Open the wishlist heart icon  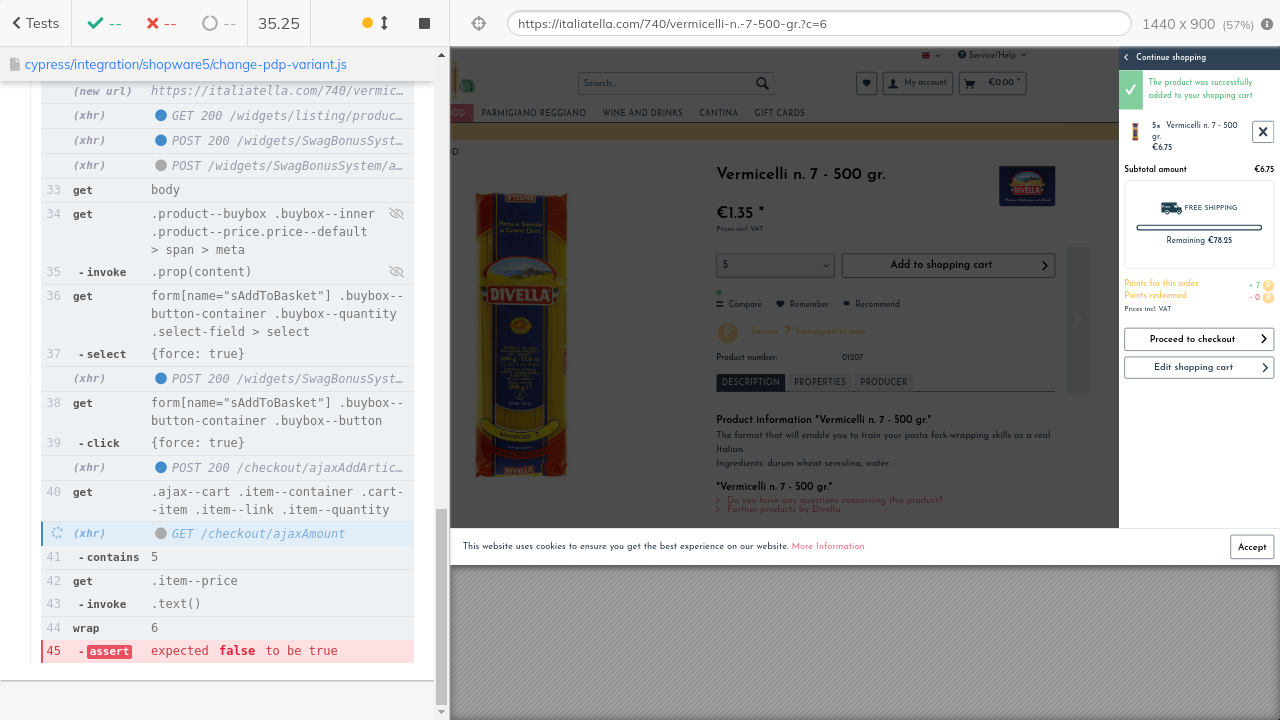pos(867,83)
